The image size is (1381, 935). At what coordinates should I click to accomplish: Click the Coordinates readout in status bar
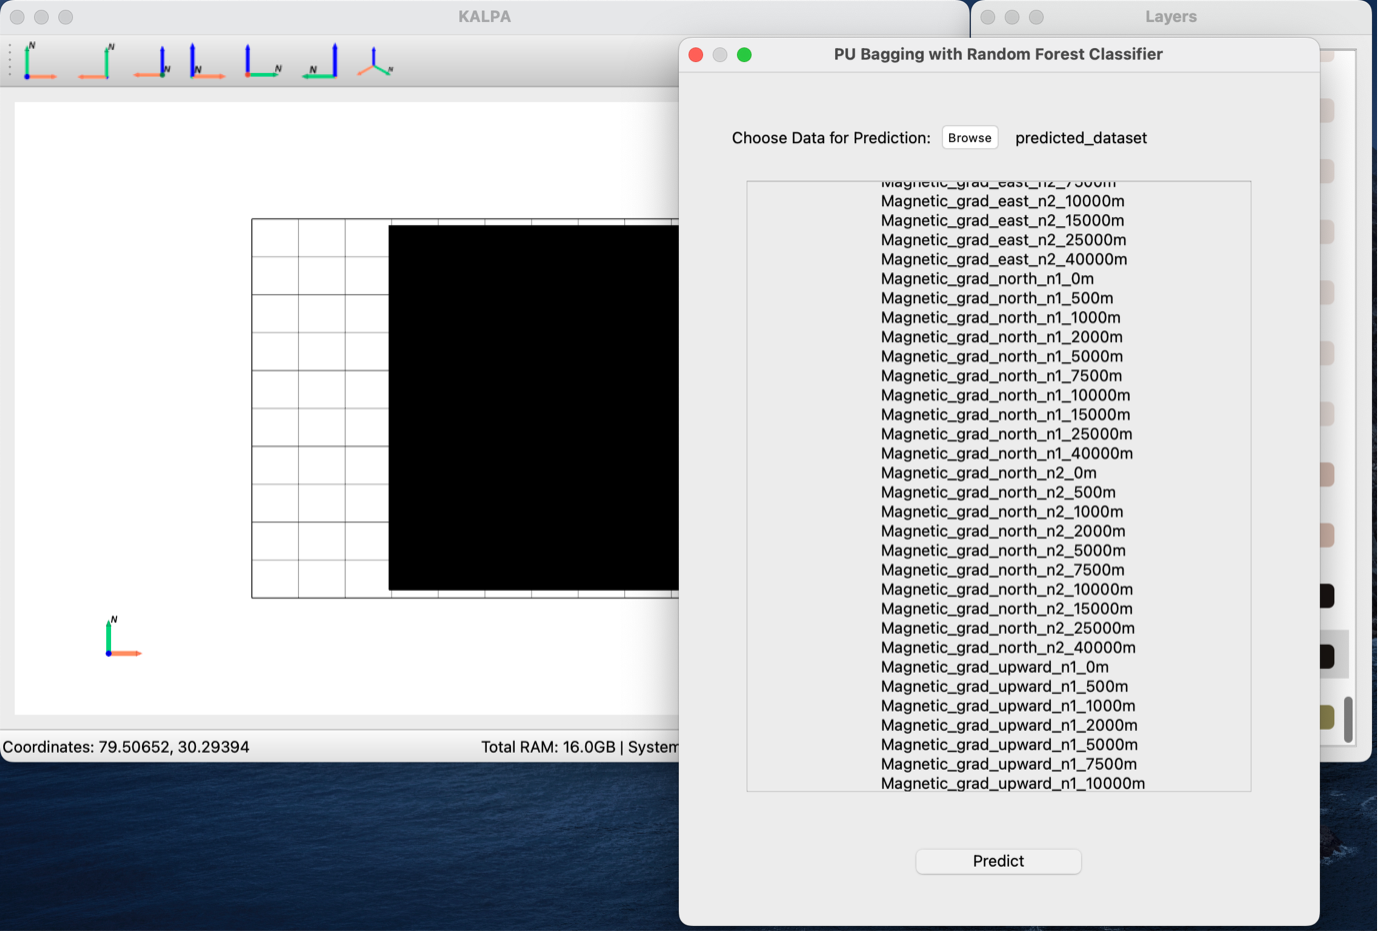point(126,749)
